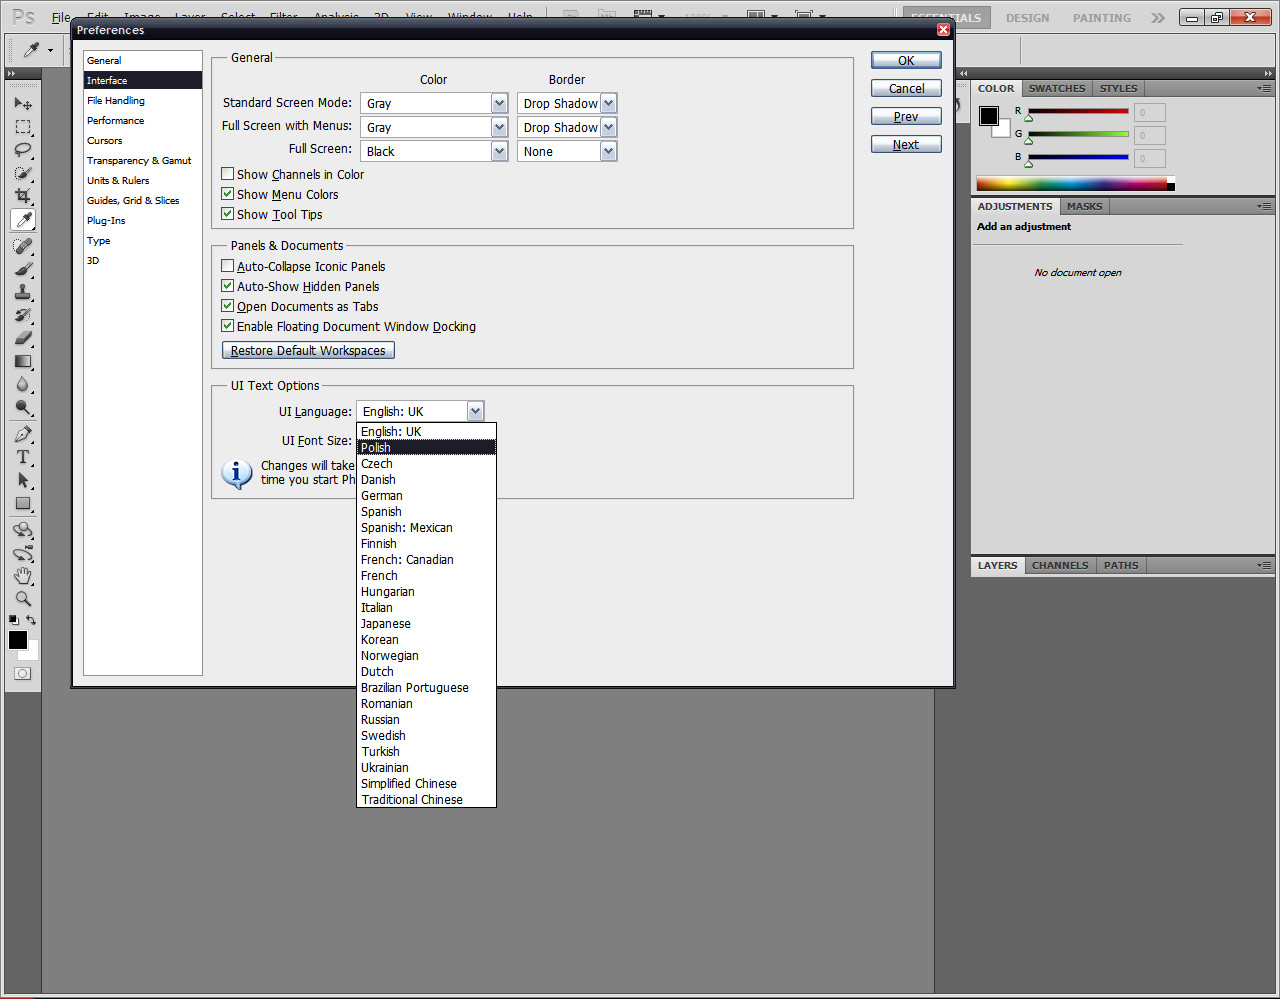This screenshot has width=1280, height=999.
Task: Select the 3D Camera Rotate tool
Action: tap(23, 553)
